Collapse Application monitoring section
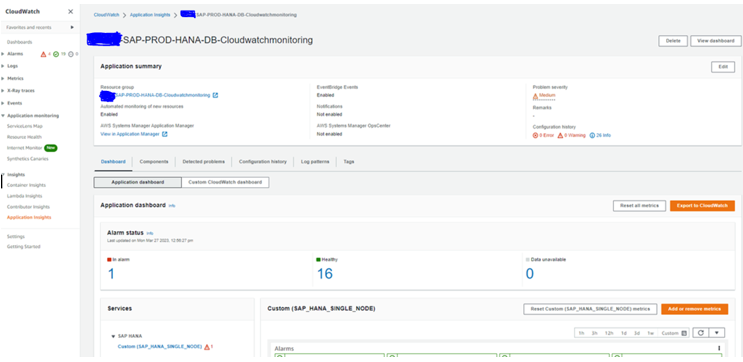Image resolution: width=743 pixels, height=362 pixels. point(3,116)
